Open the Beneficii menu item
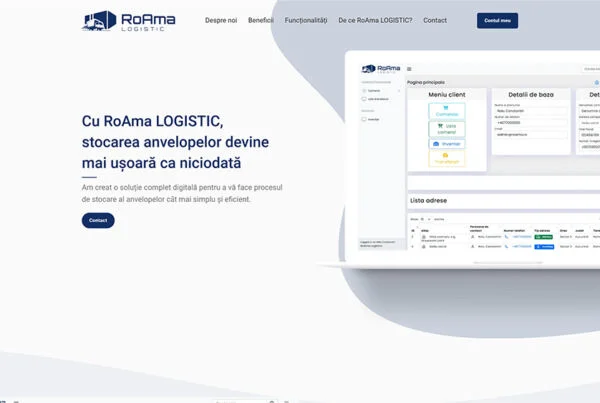 (x=261, y=20)
